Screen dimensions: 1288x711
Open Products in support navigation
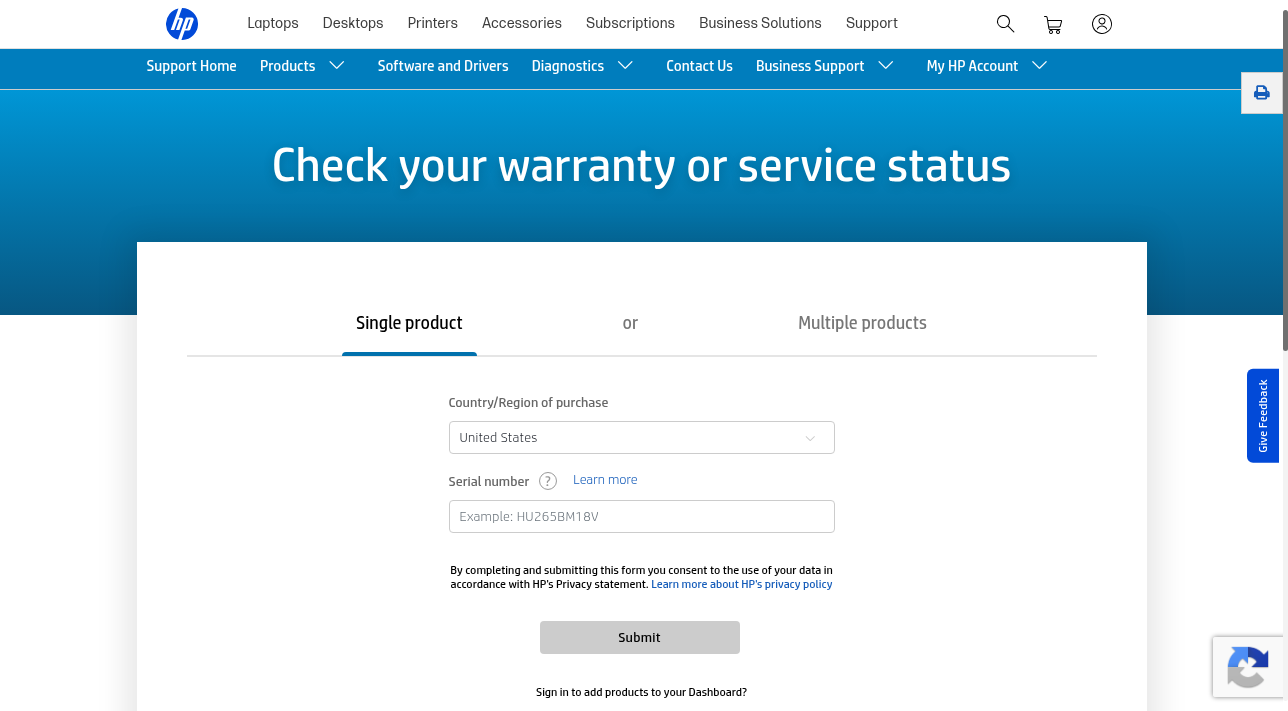point(288,66)
